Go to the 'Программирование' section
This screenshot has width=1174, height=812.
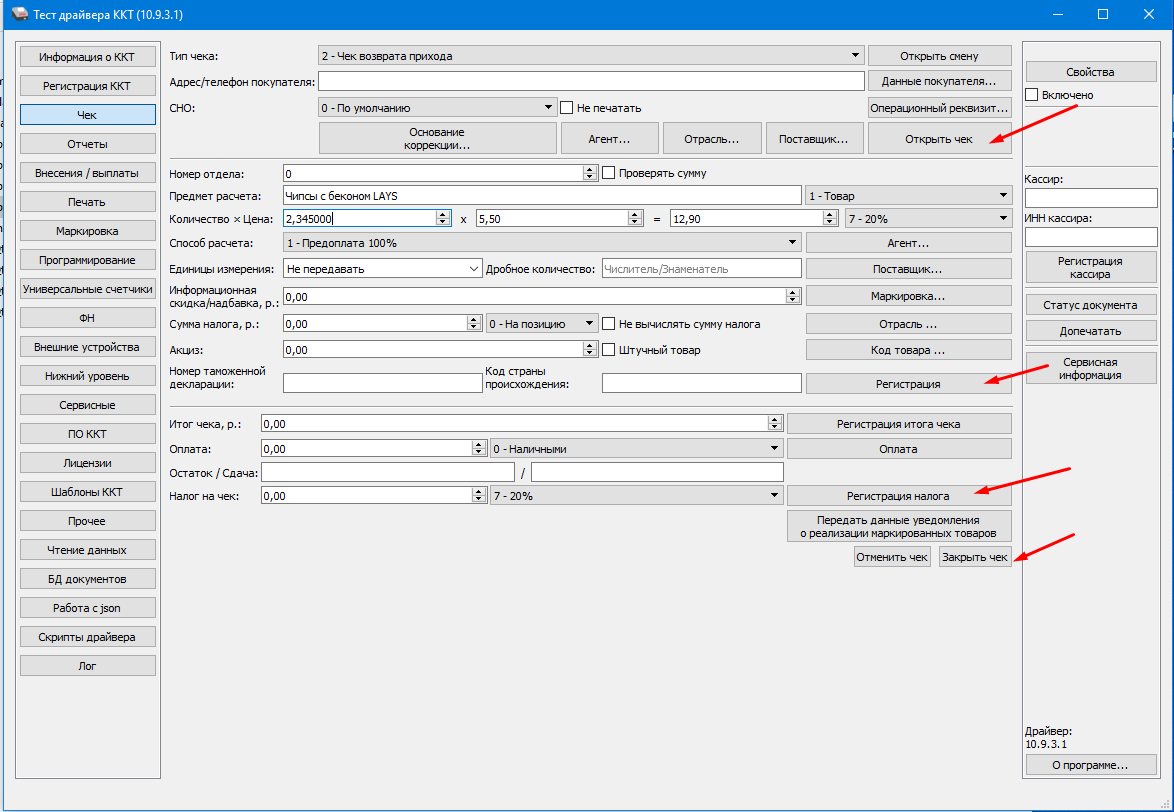(x=88, y=260)
